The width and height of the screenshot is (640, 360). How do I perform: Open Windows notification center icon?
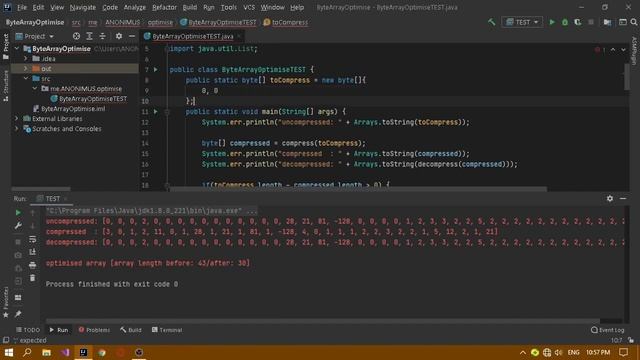(623, 352)
